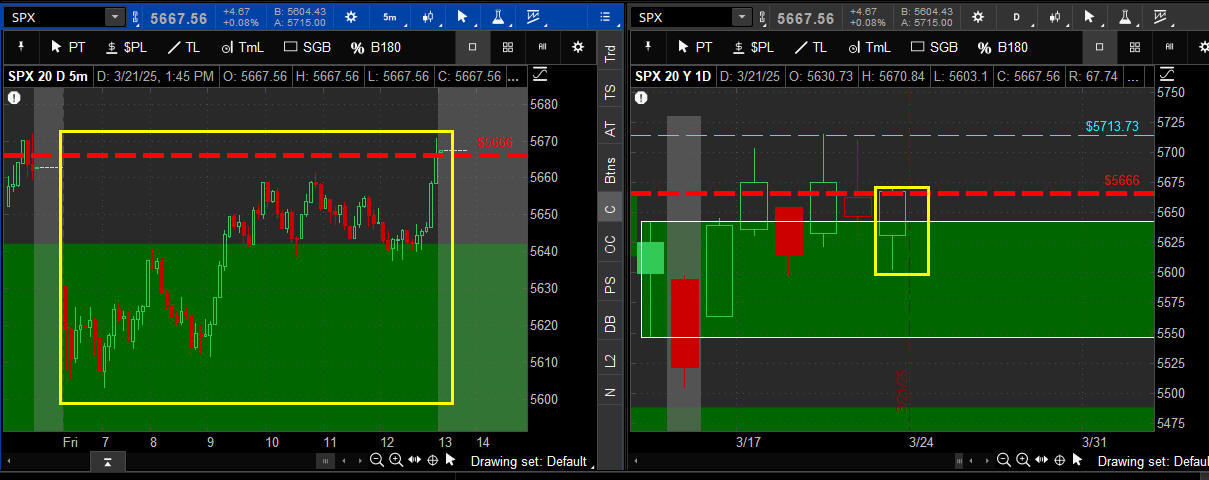Toggle the pin icon on left drawing toolbar
Screen dimensions: 1209x480
tap(21, 47)
